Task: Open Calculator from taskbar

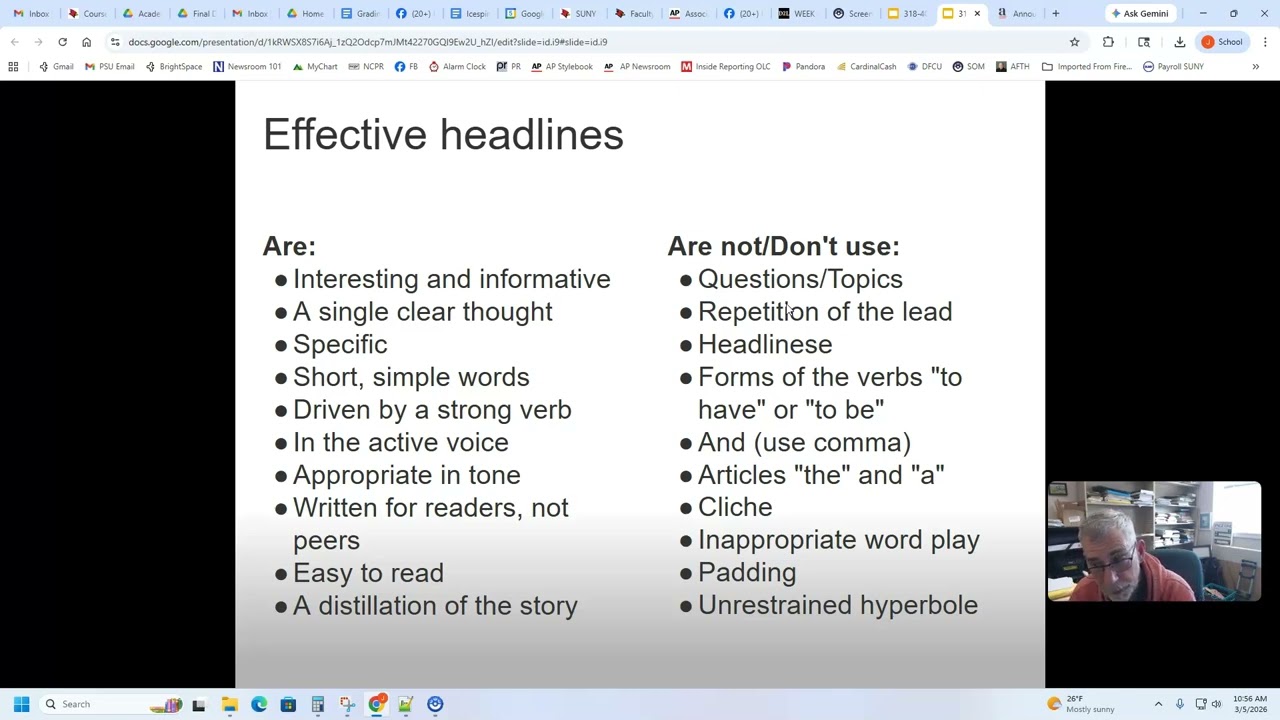Action: click(x=317, y=704)
